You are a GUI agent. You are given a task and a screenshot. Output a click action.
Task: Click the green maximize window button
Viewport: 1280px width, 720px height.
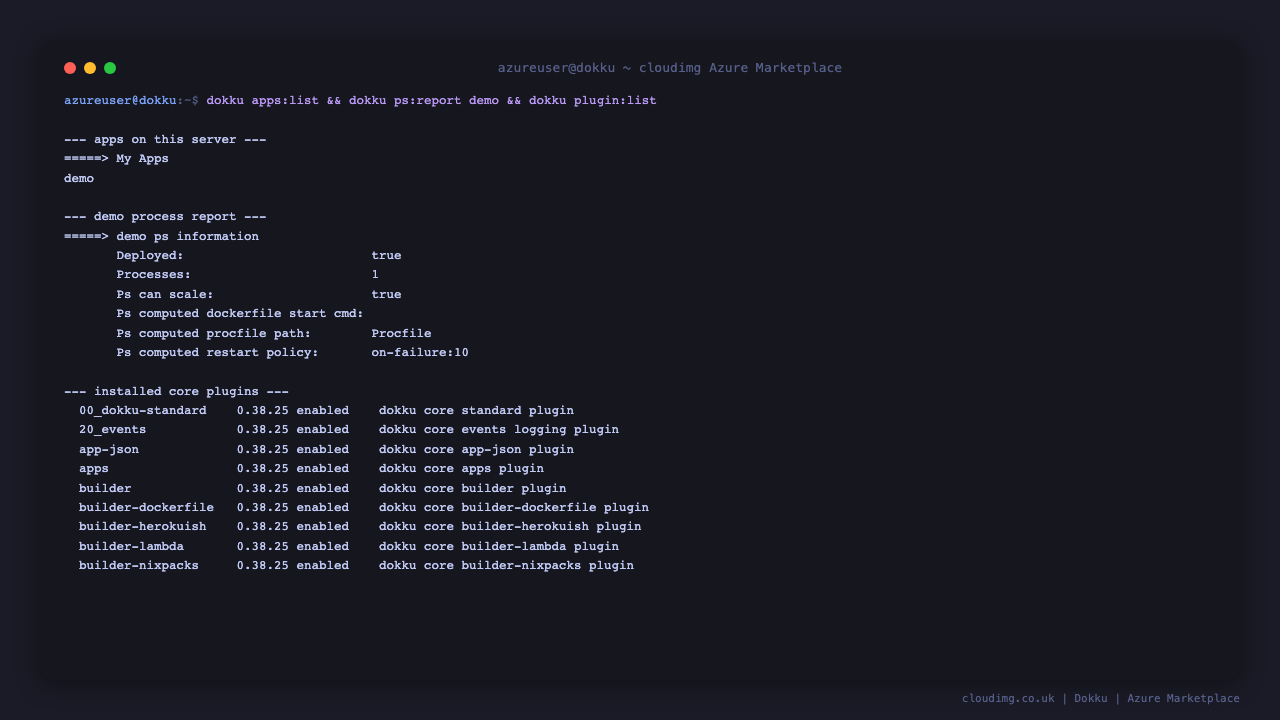[110, 68]
